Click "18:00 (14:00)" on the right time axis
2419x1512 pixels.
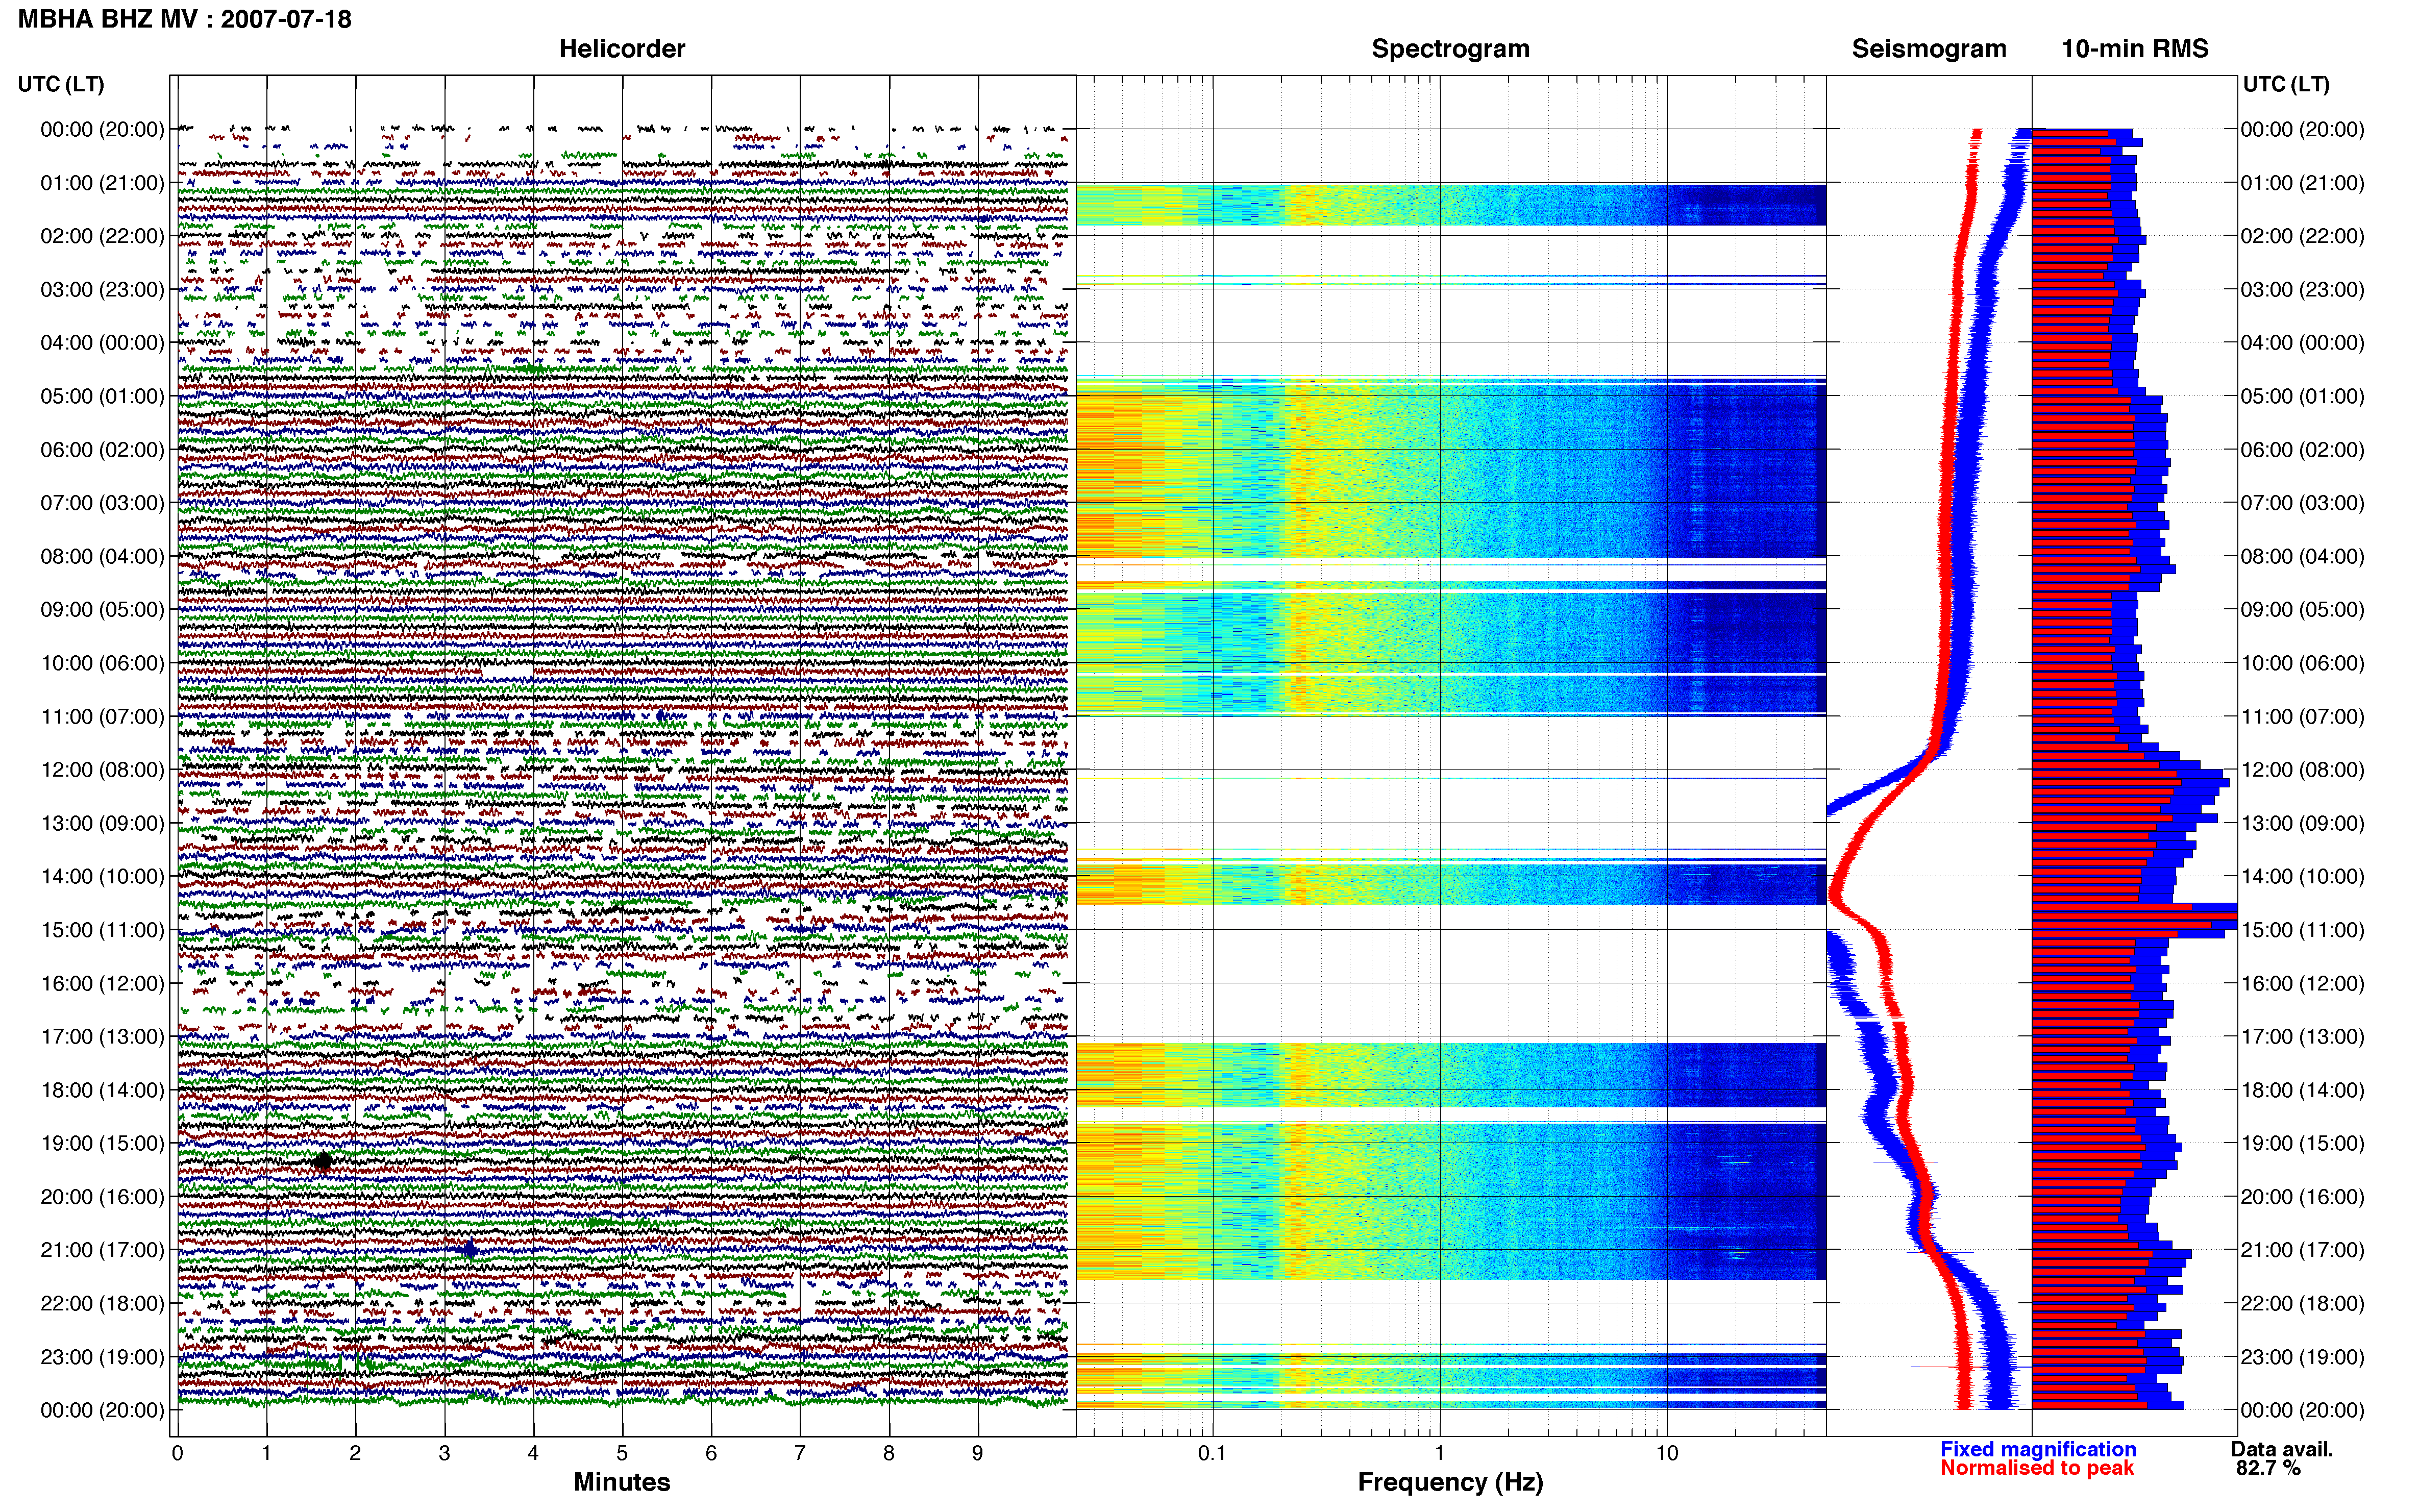[x=2302, y=1090]
